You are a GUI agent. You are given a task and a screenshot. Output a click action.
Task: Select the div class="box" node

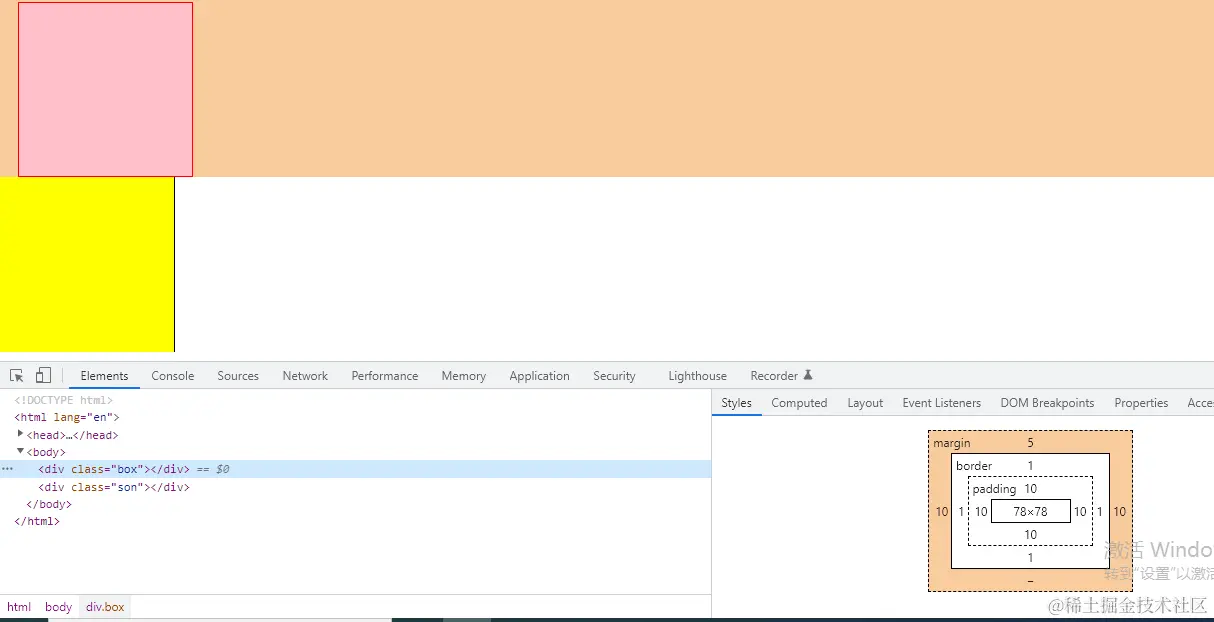[x=113, y=469]
